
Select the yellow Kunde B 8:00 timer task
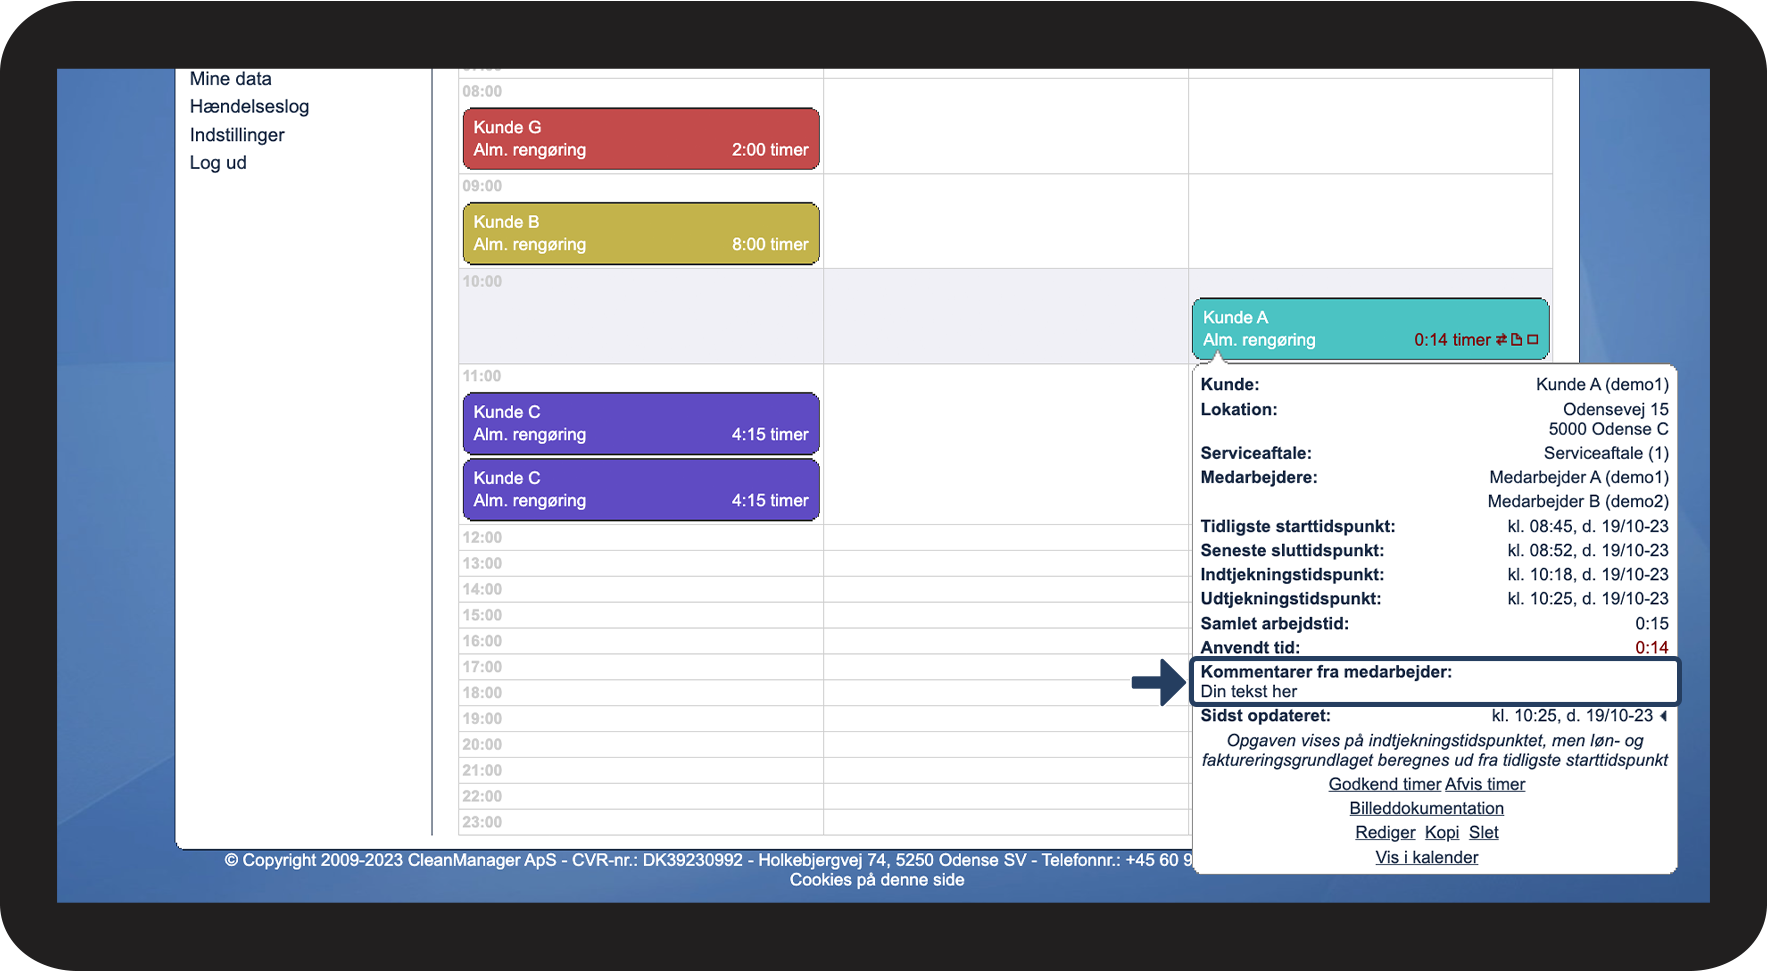pos(641,234)
